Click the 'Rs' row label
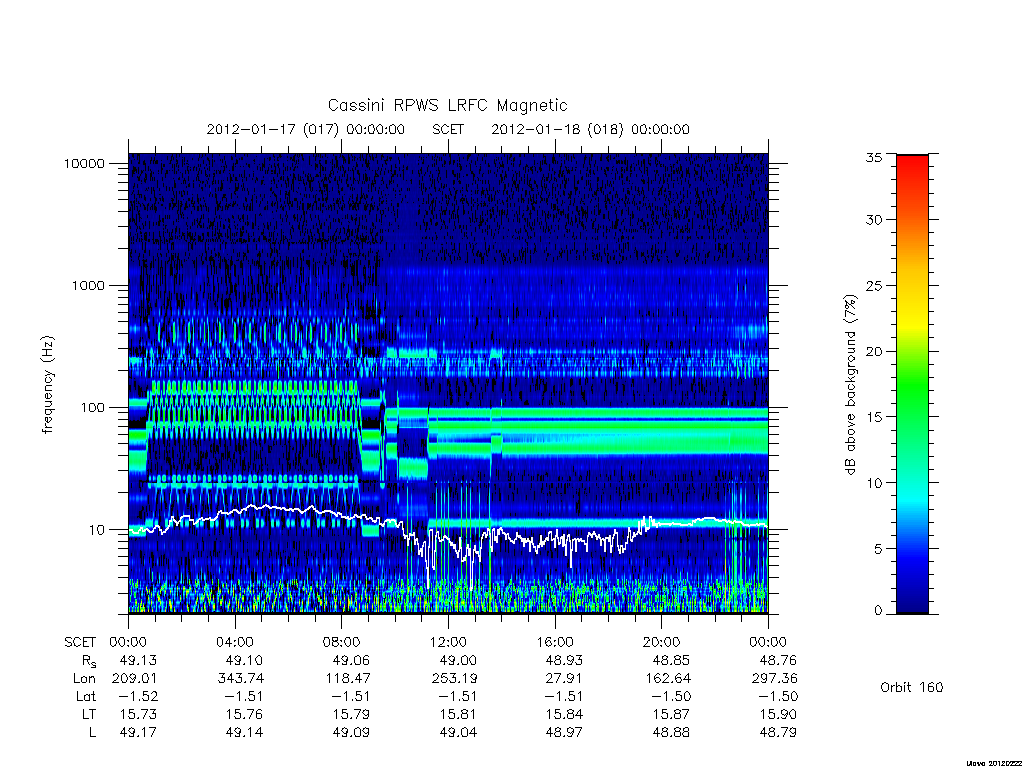The image size is (1024, 768). pyautogui.click(x=89, y=661)
